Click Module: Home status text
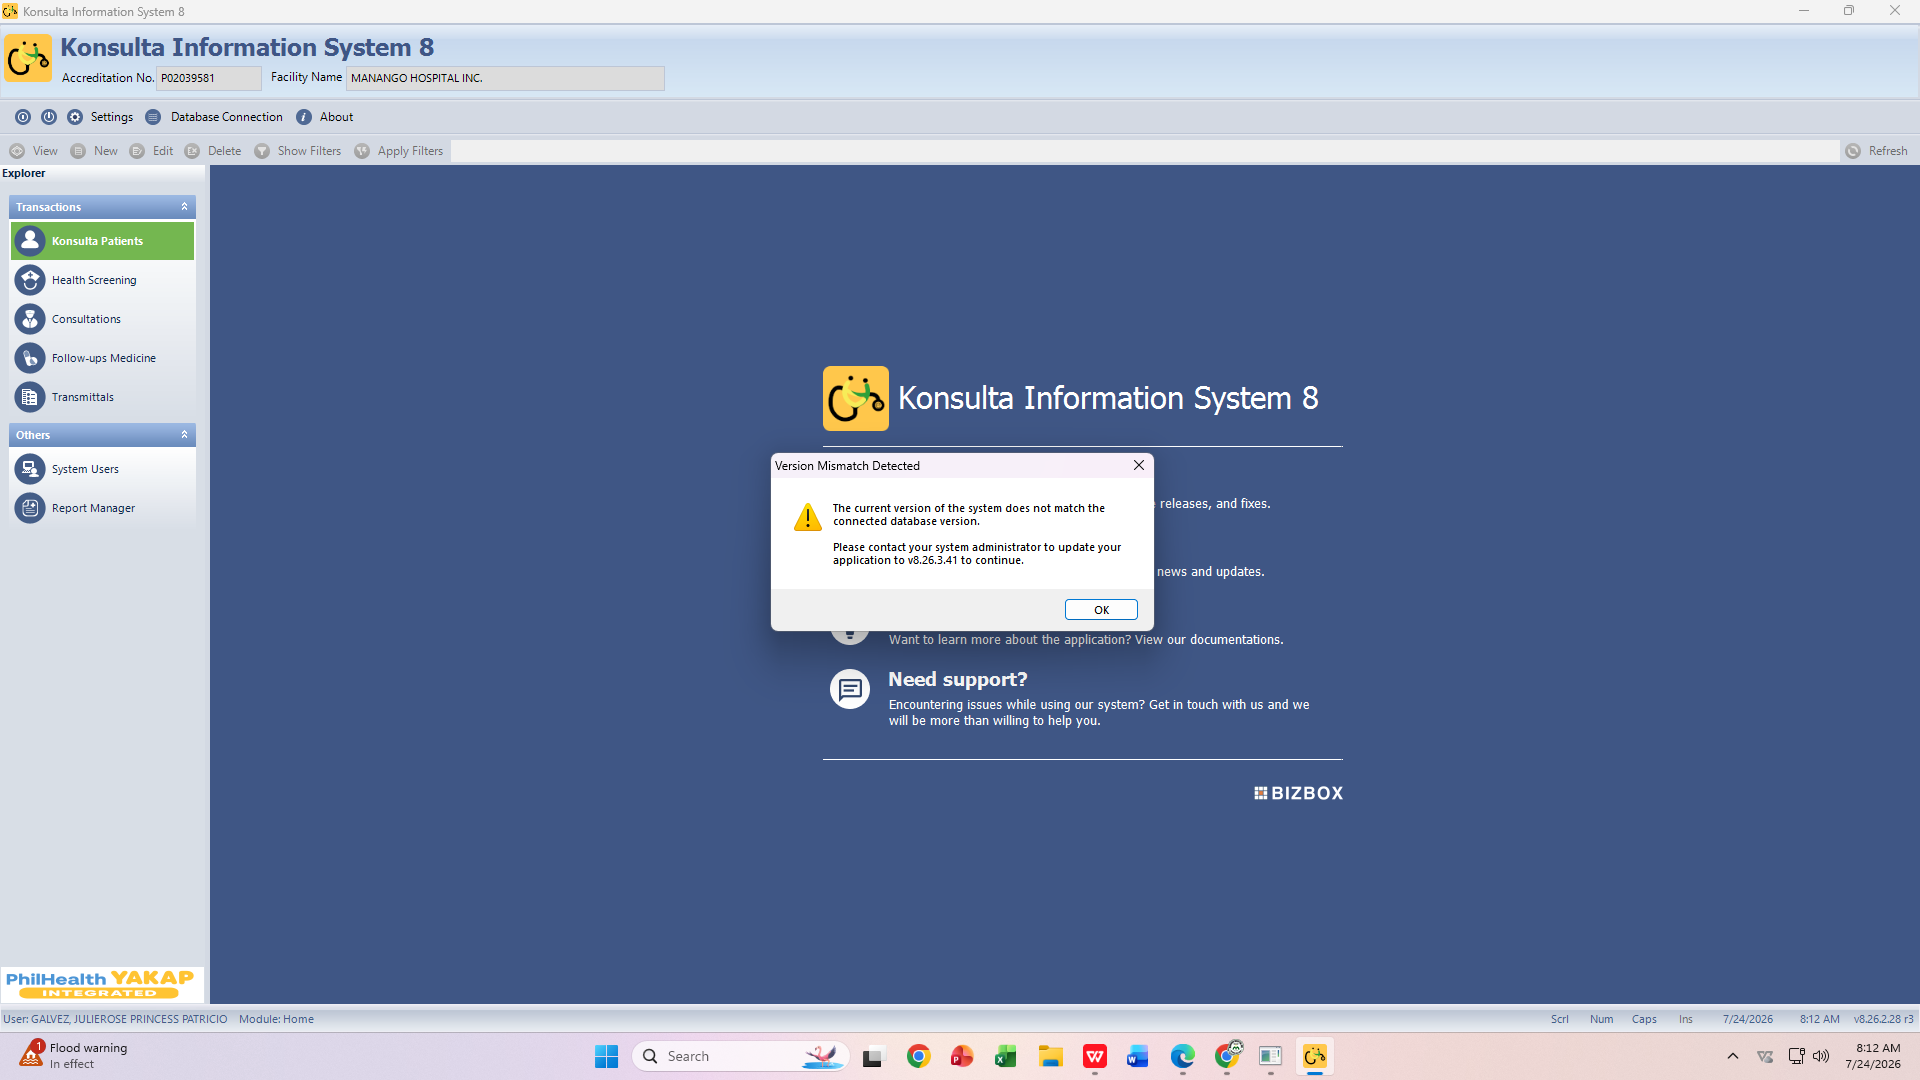The width and height of the screenshot is (1920, 1080). pyautogui.click(x=276, y=1019)
